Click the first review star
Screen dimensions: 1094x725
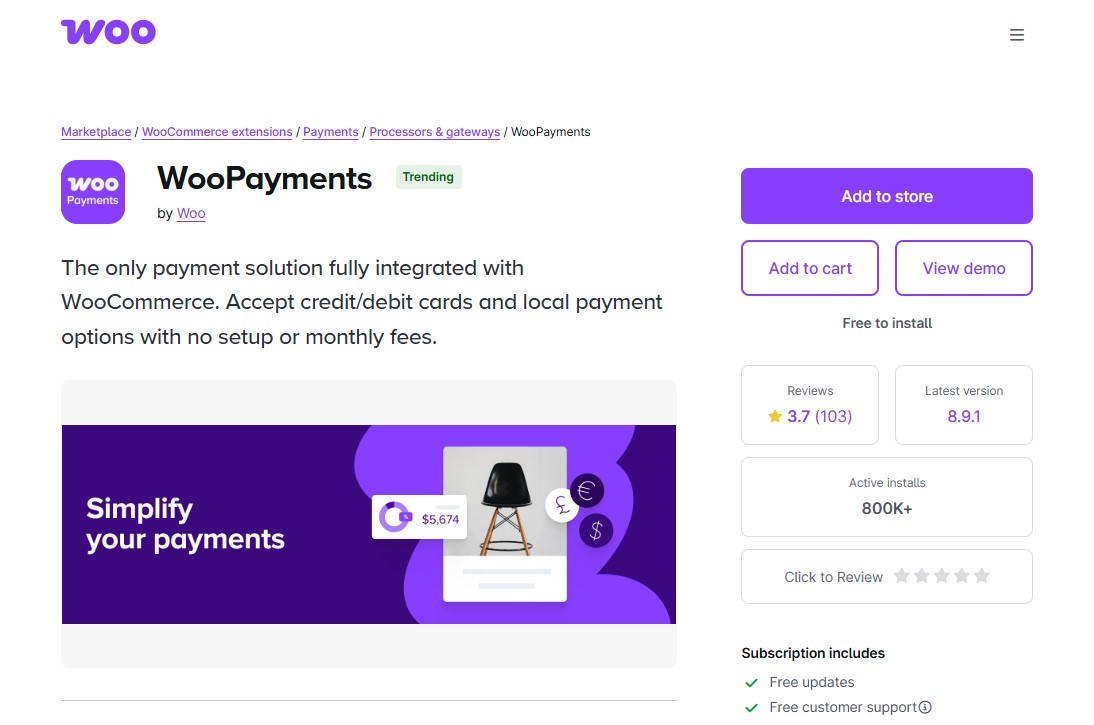pyautogui.click(x=901, y=576)
